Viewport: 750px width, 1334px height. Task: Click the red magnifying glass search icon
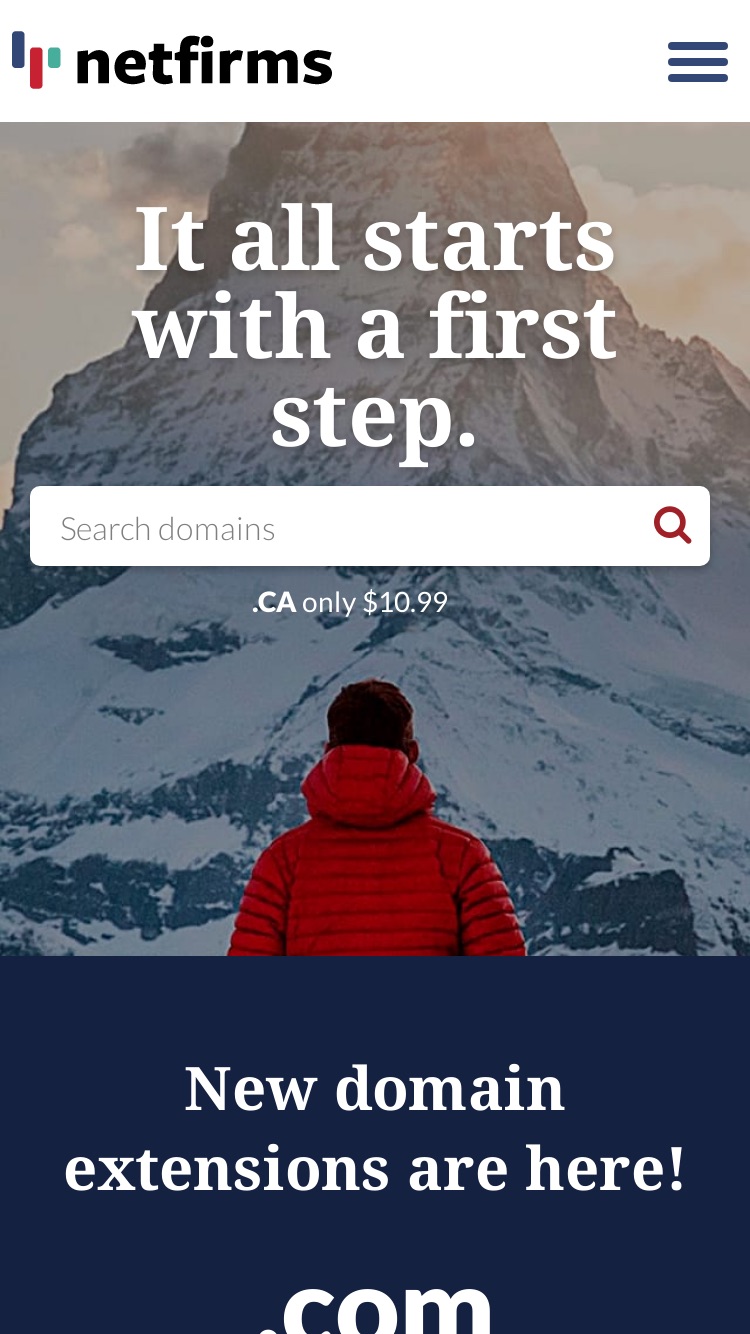[672, 525]
